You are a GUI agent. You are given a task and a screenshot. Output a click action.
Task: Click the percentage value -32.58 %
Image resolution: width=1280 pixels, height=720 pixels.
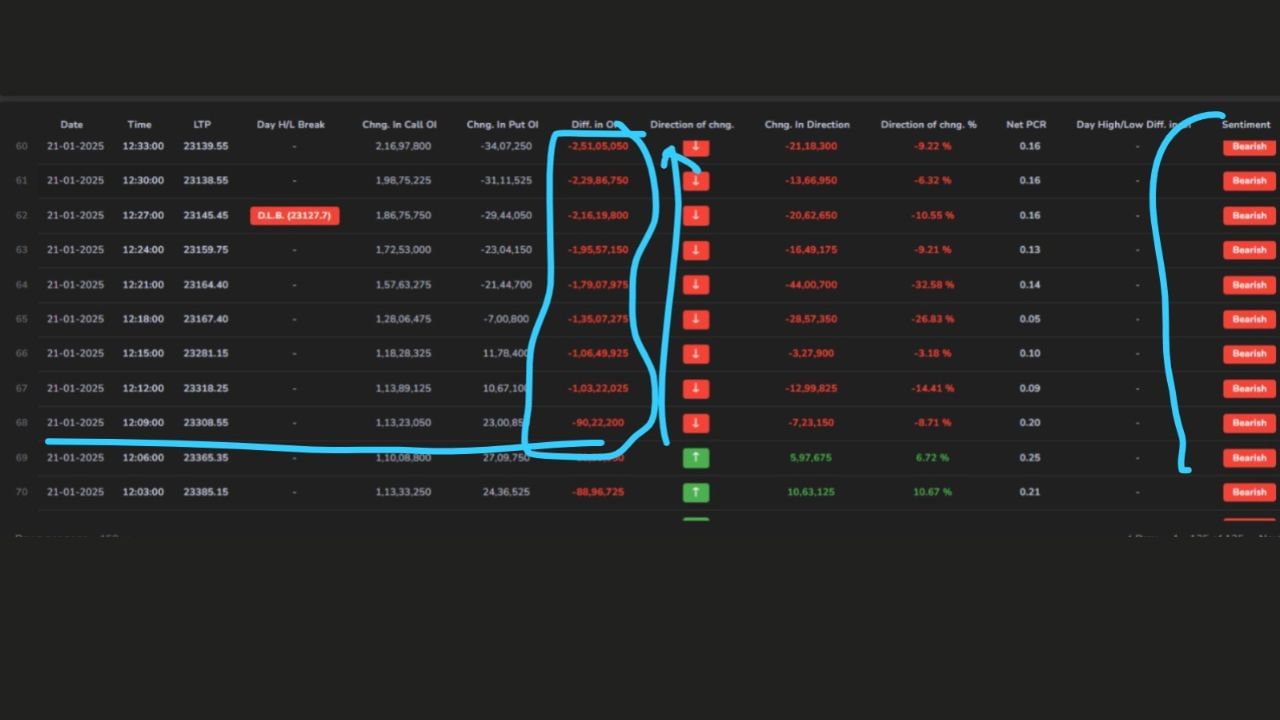[933, 285]
